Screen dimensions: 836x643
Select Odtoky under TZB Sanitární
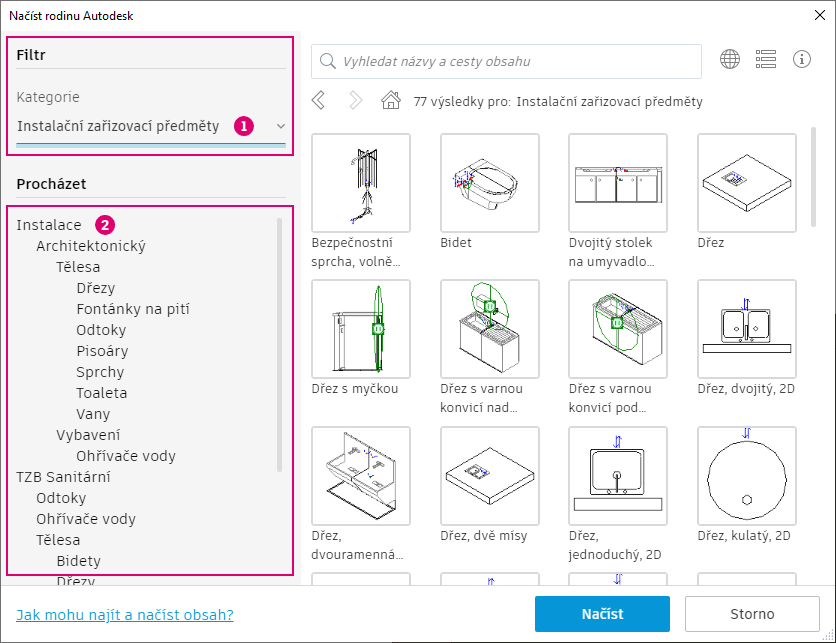point(61,498)
